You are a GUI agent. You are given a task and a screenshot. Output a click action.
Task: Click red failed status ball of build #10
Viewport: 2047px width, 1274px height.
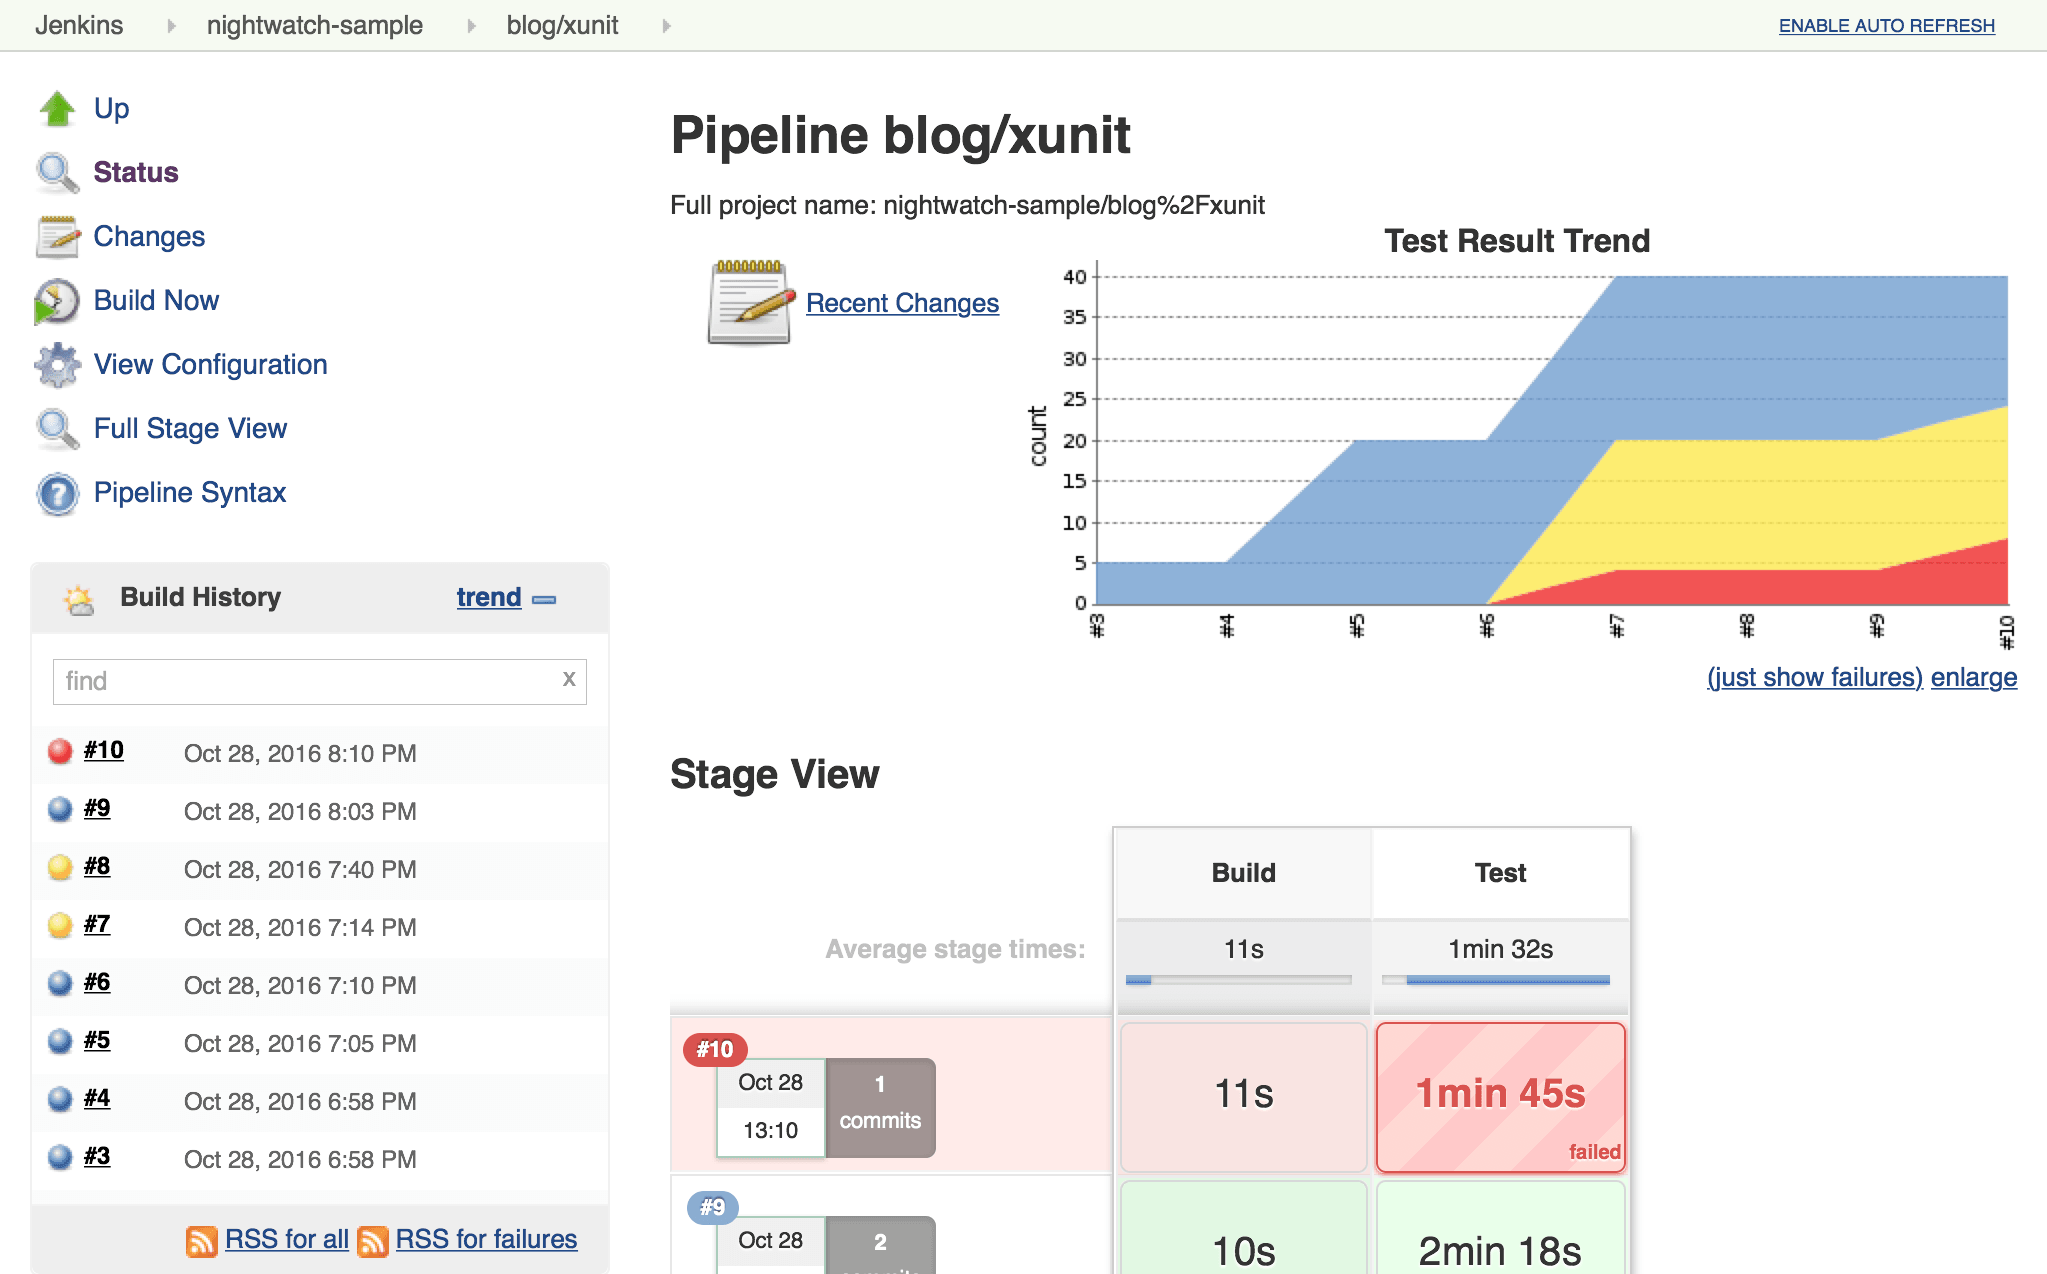(60, 751)
